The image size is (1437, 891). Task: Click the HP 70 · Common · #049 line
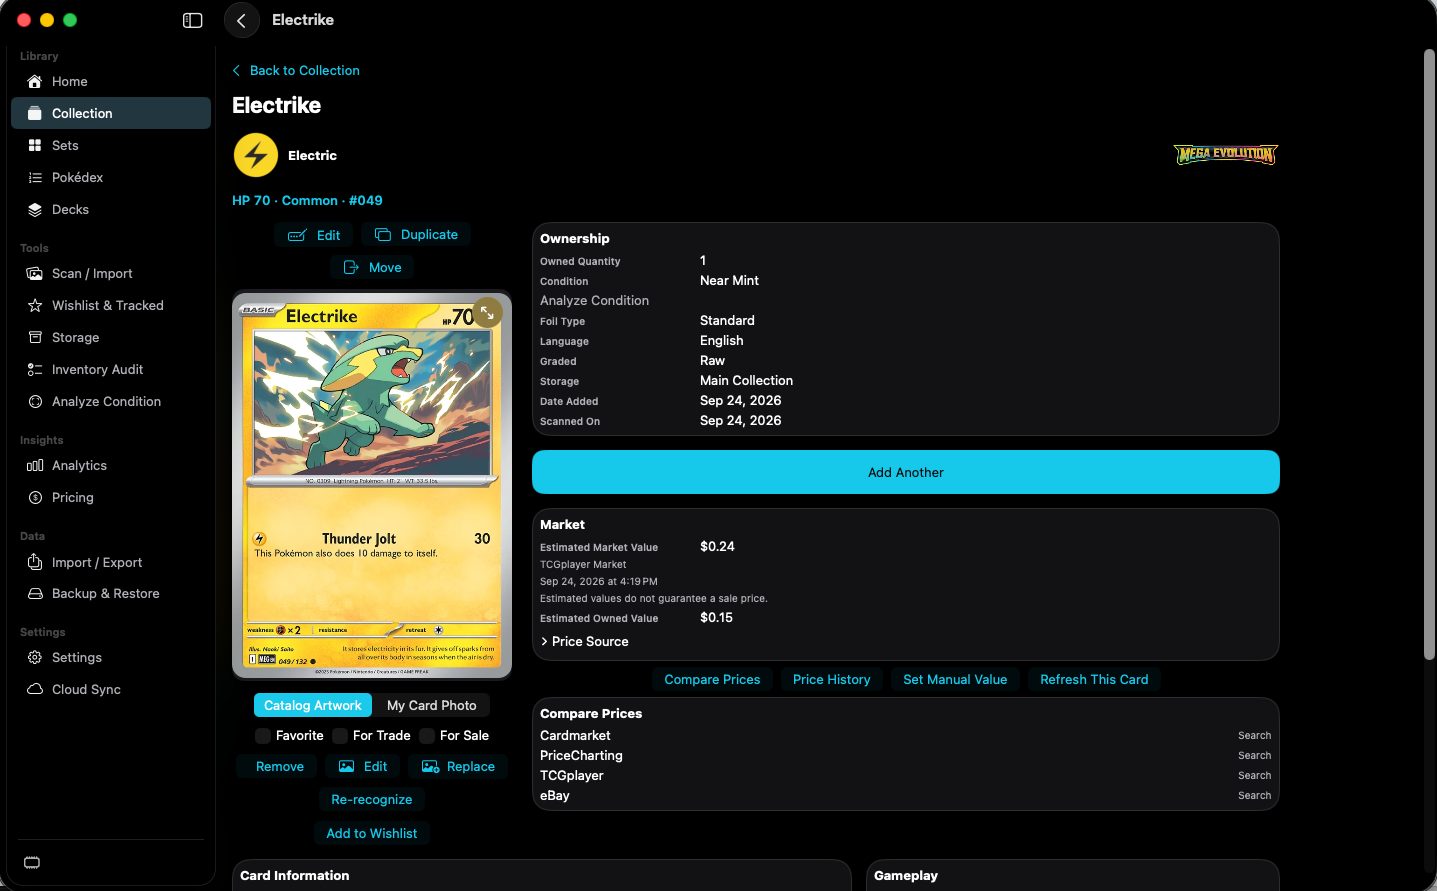click(307, 200)
